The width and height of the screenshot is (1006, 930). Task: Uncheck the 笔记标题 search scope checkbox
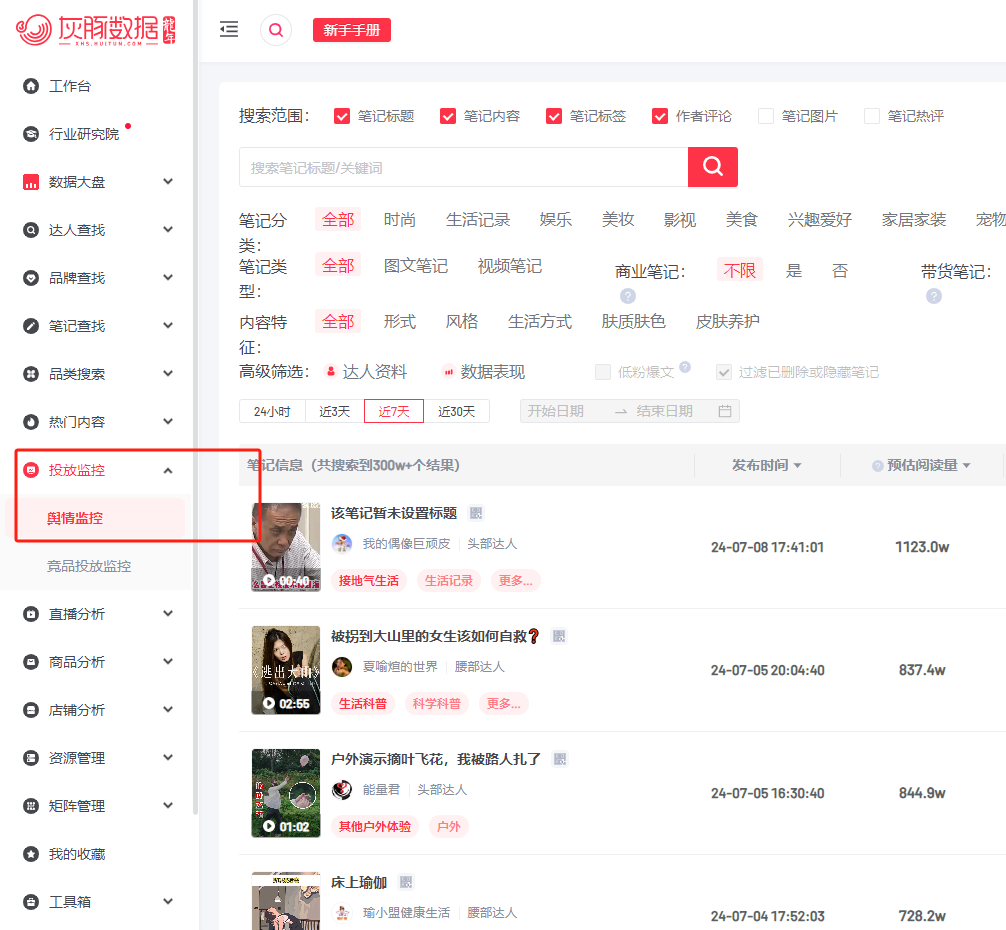click(342, 116)
